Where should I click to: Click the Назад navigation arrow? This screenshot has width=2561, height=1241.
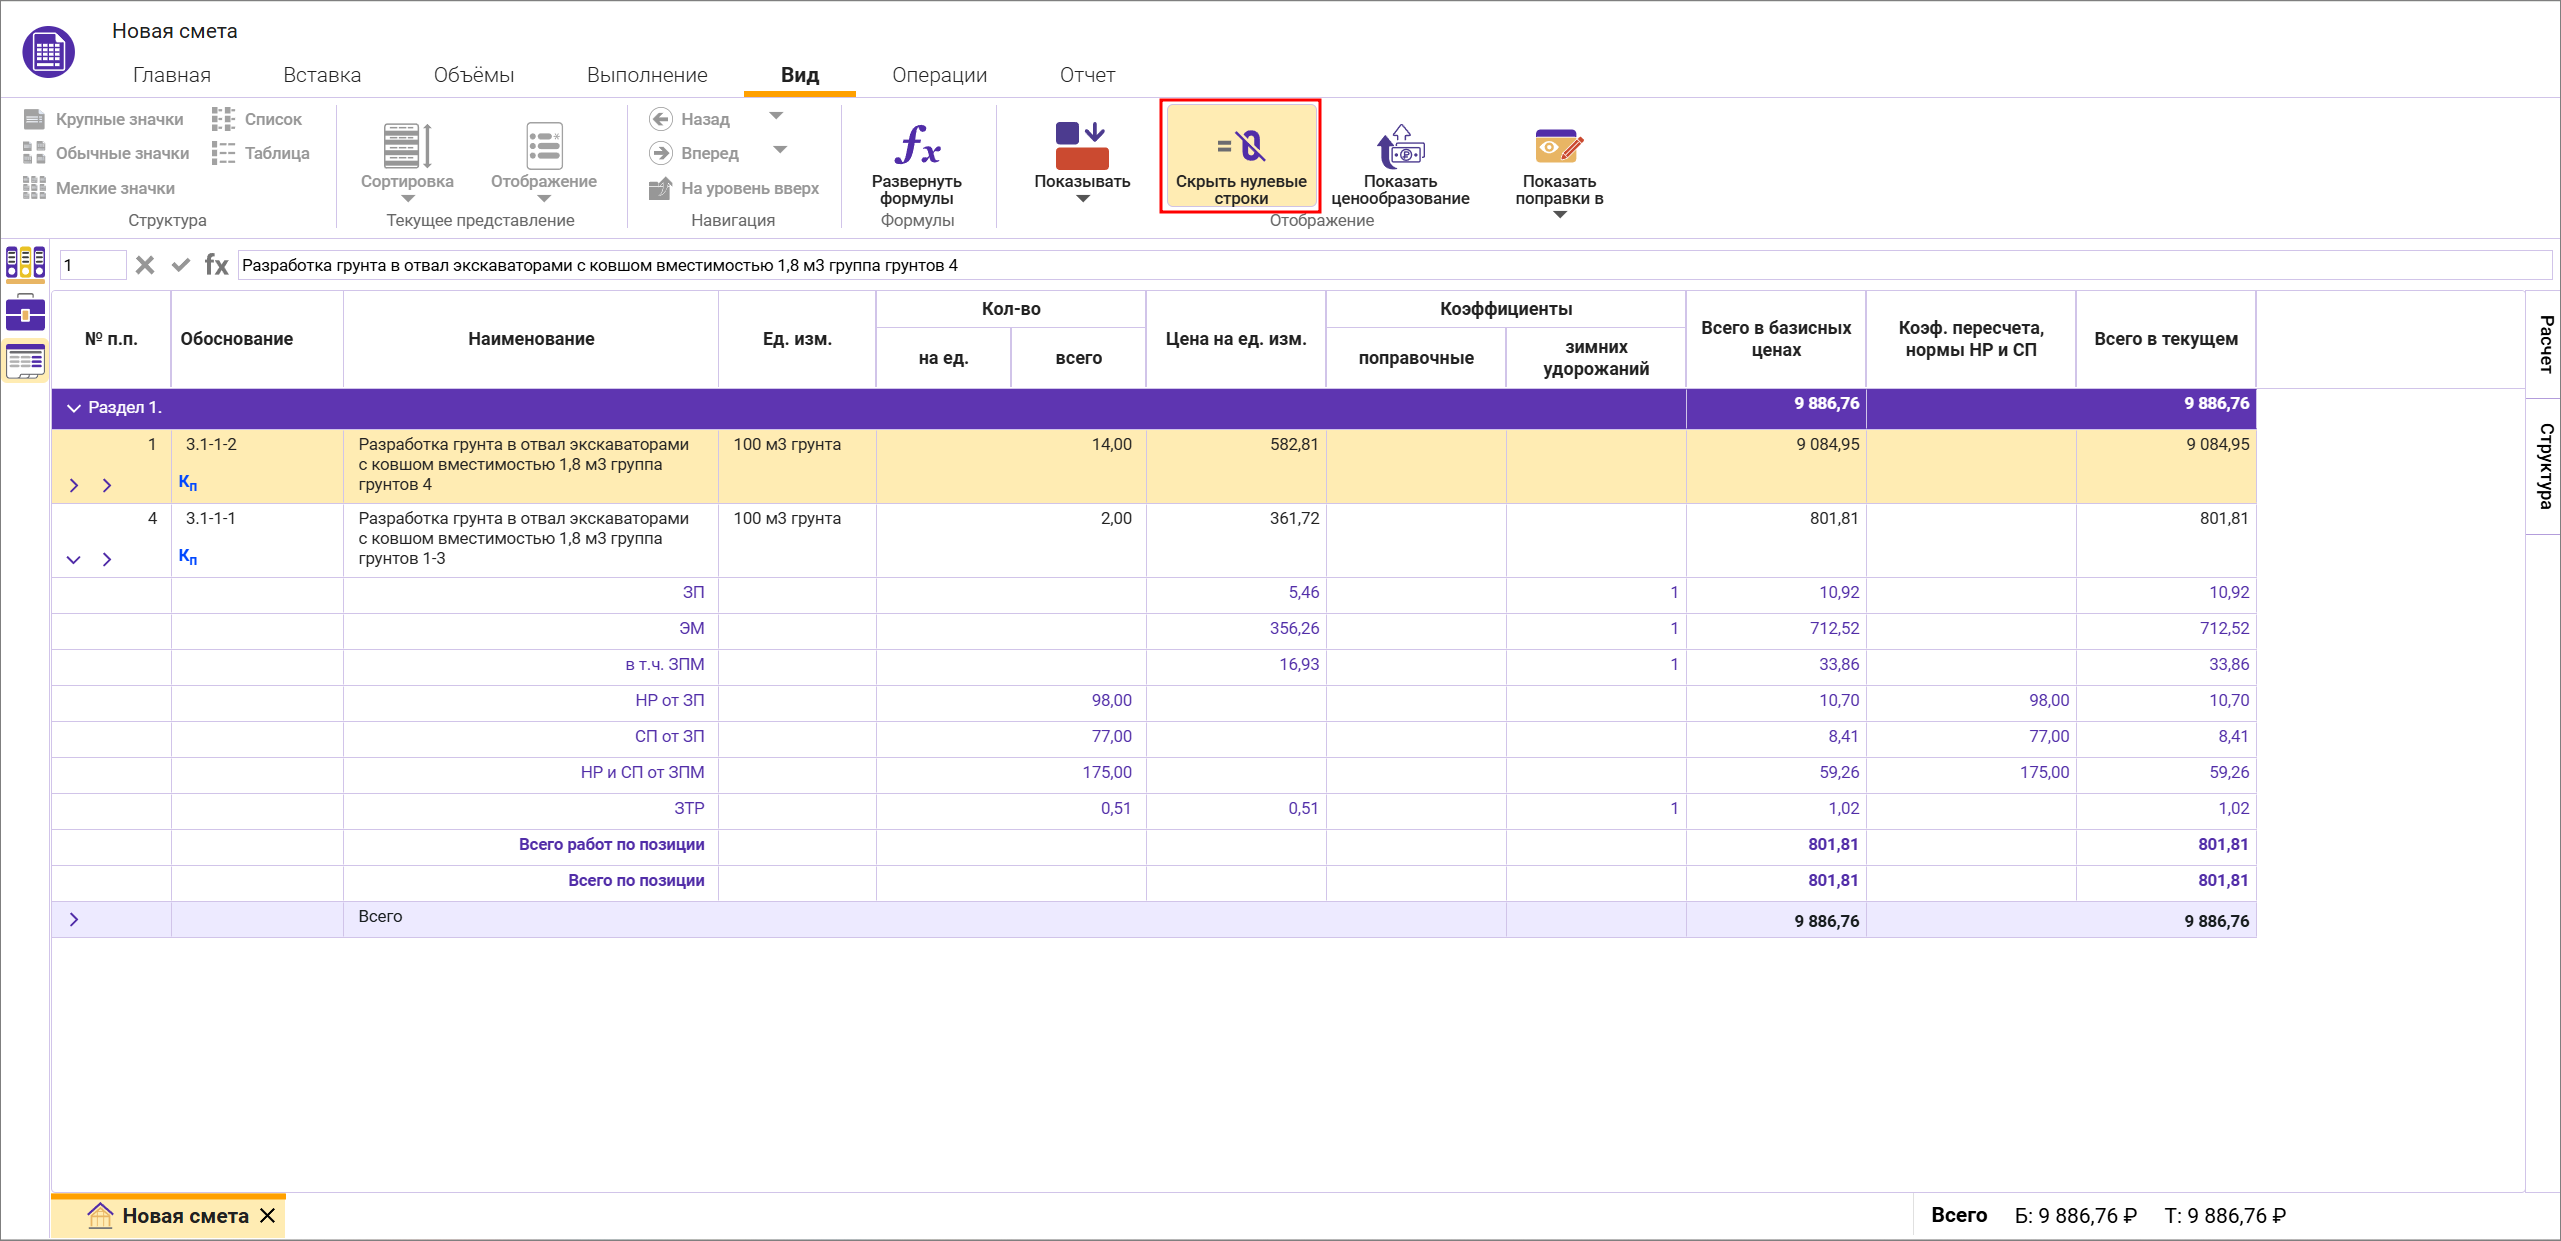click(x=661, y=119)
